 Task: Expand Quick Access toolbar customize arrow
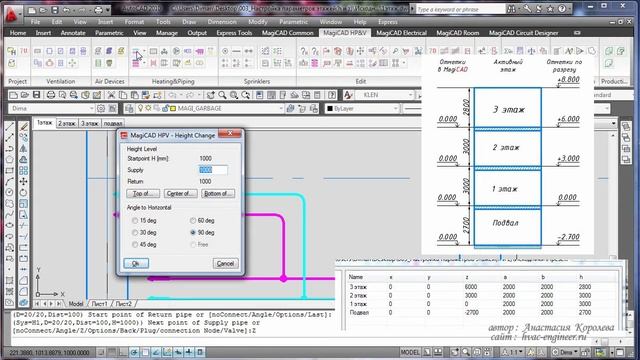tap(108, 9)
